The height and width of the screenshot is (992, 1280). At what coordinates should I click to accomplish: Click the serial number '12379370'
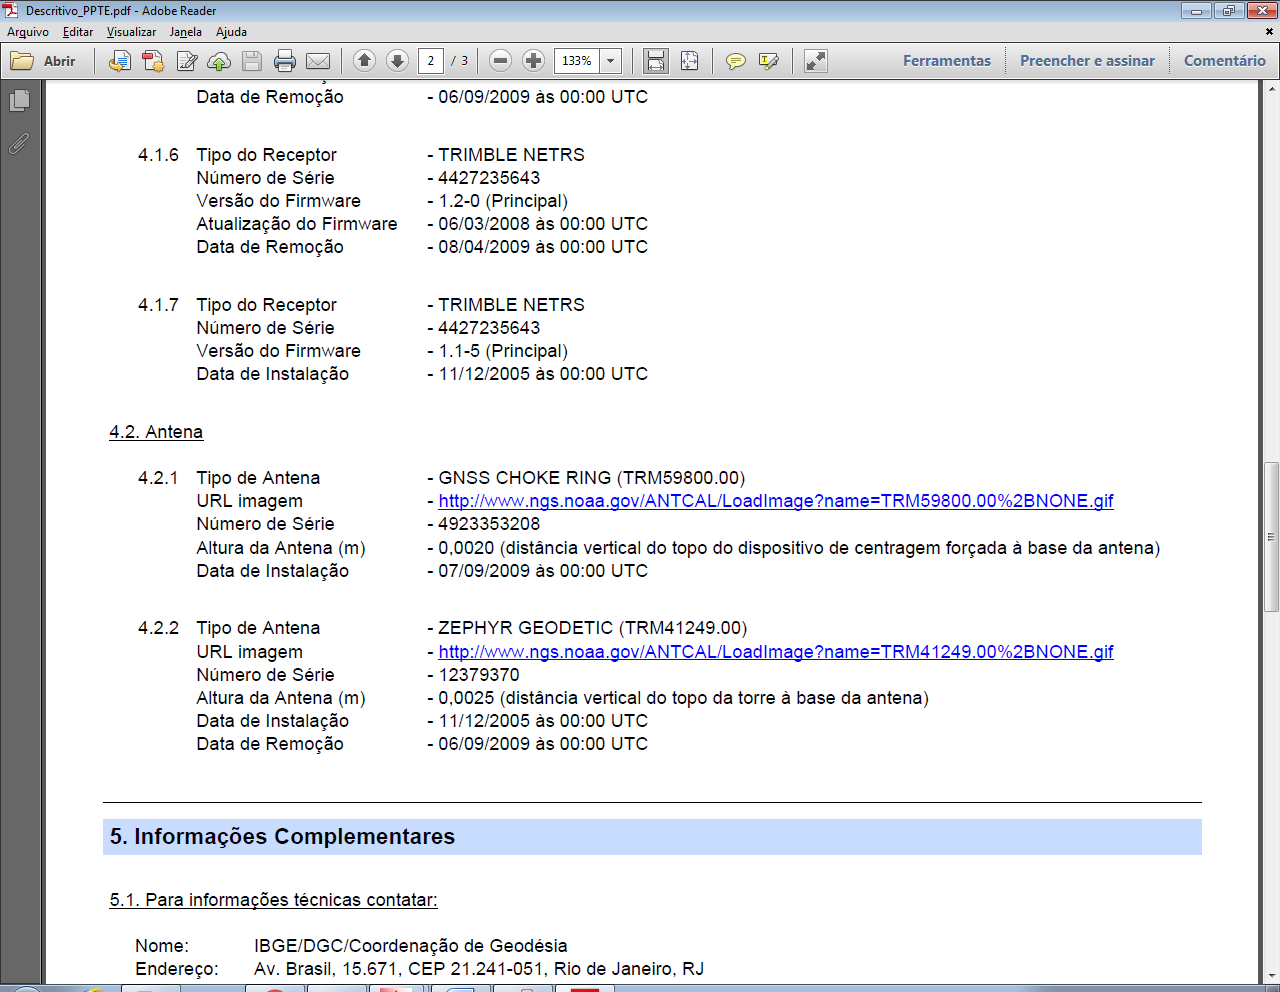click(x=479, y=675)
